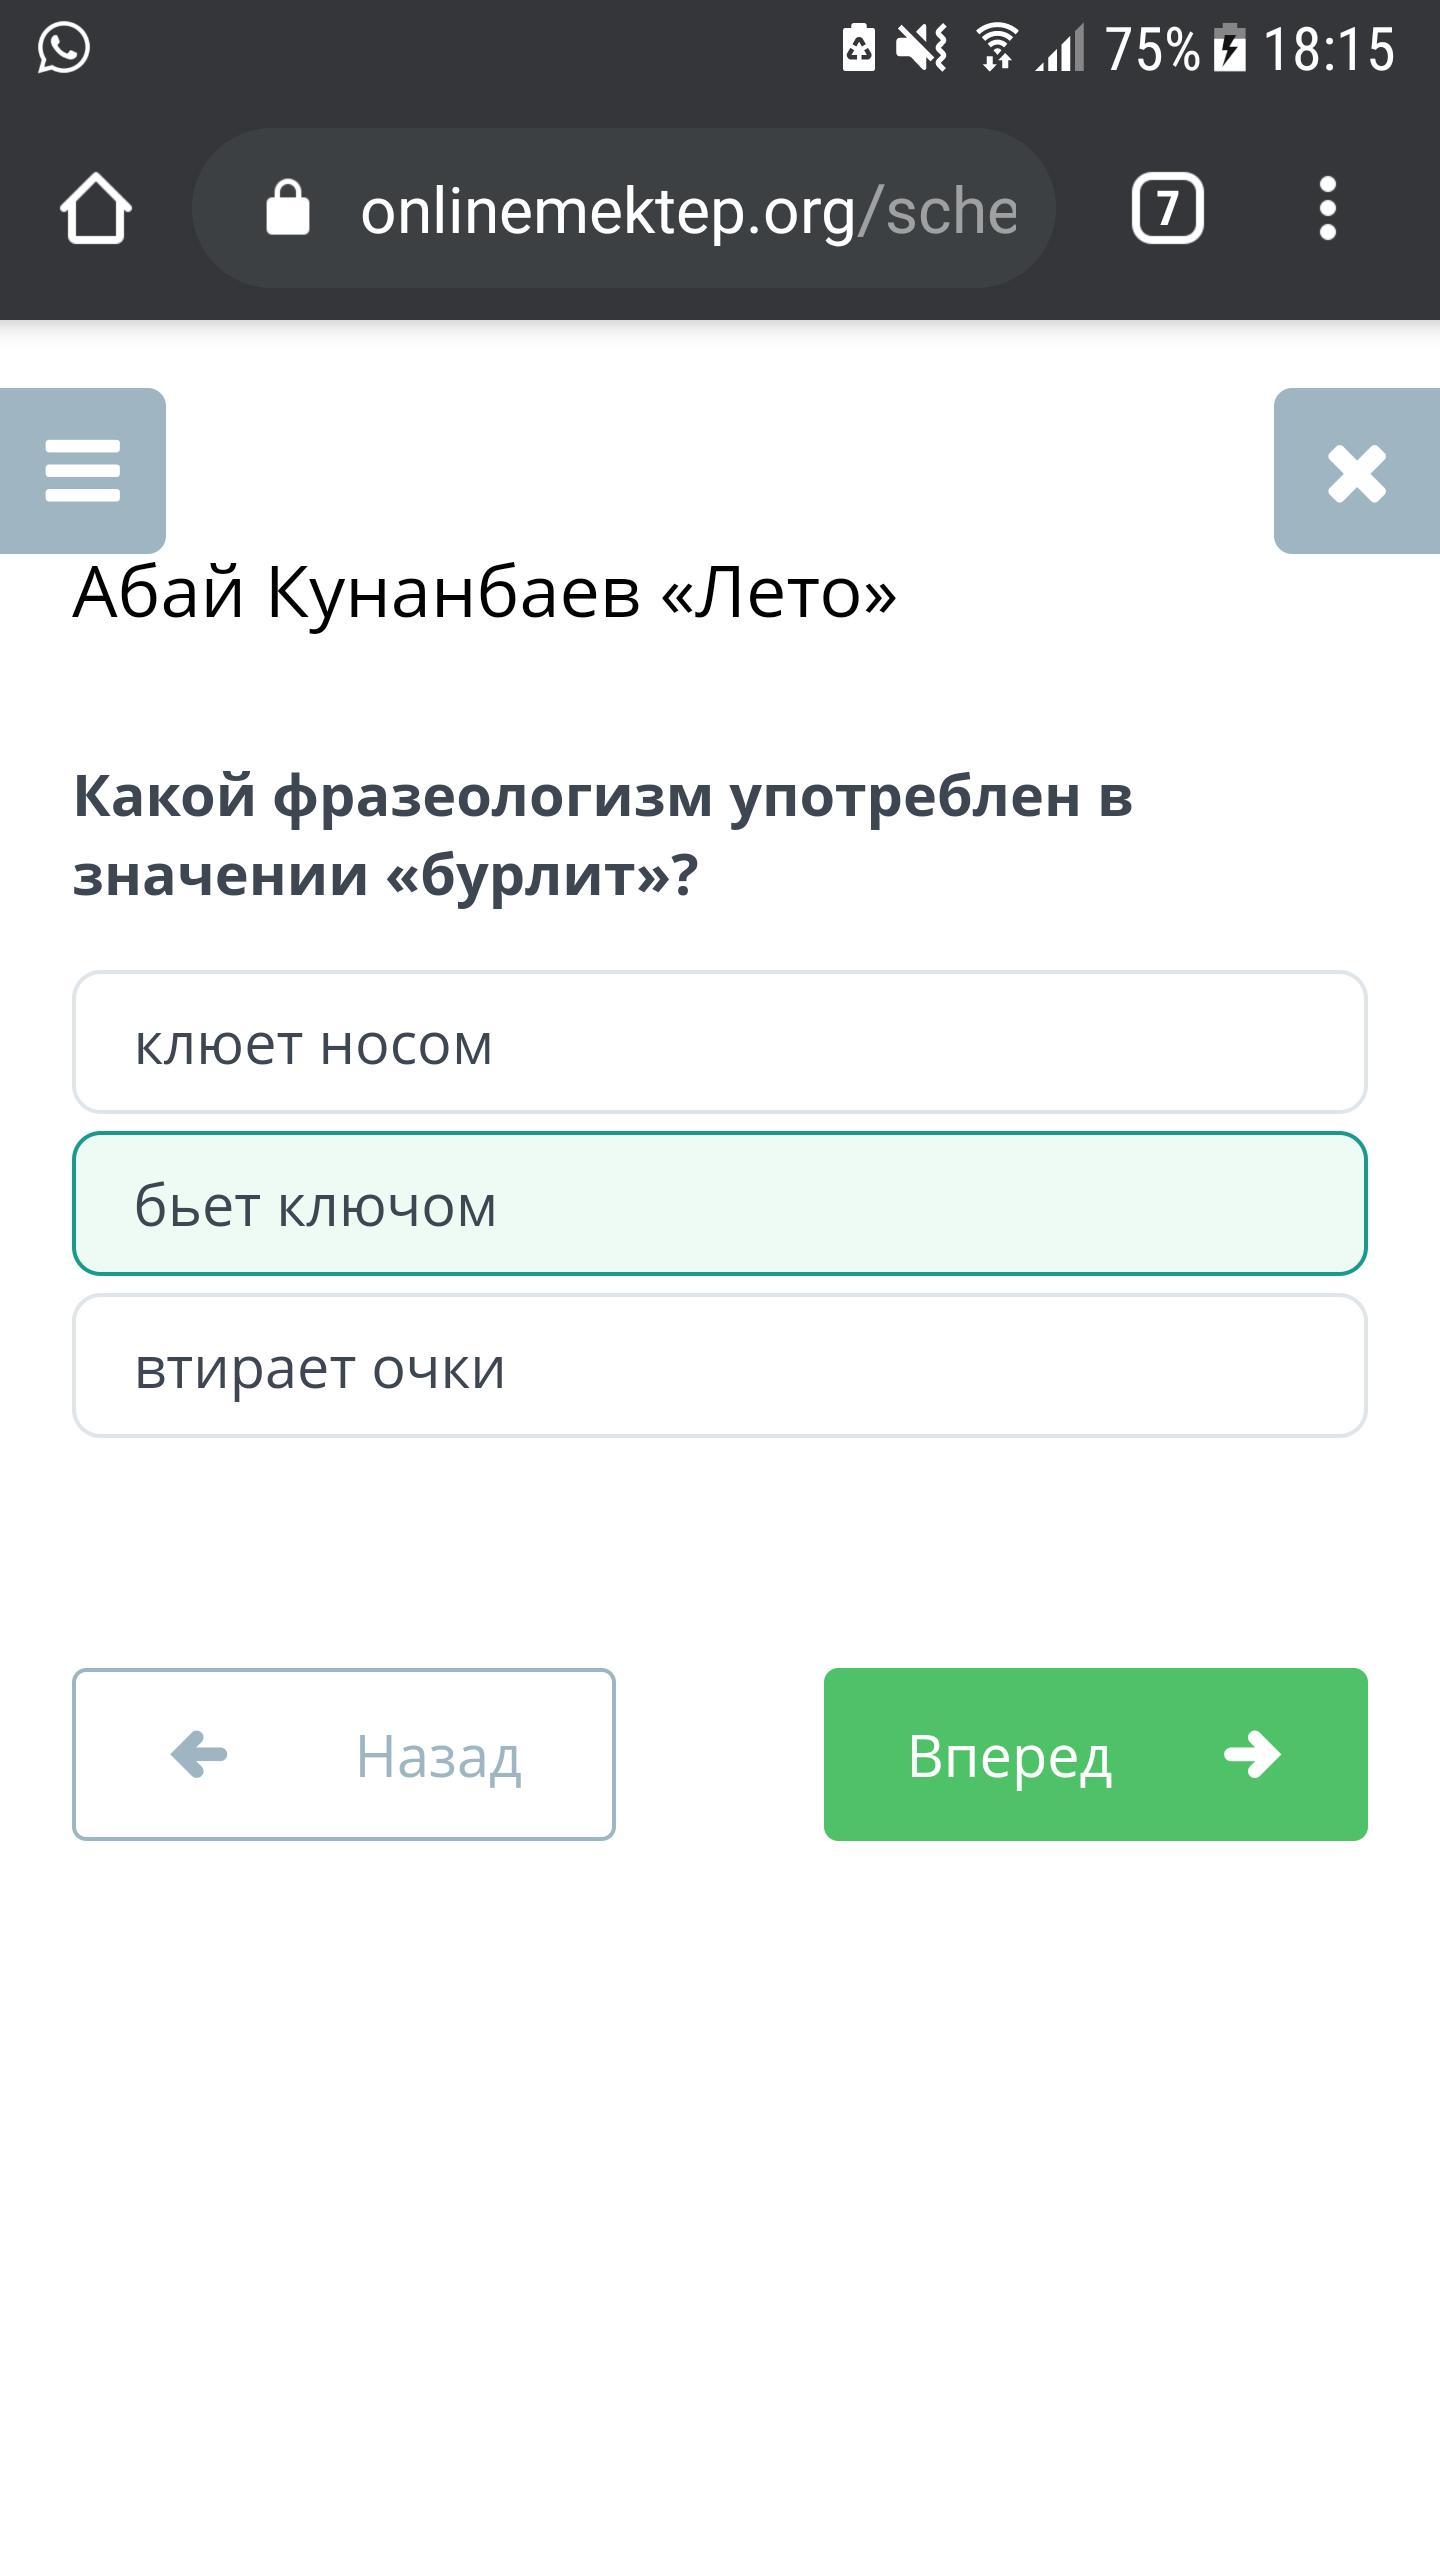Tap the cellular signal strength icon
The image size is (1440, 2560).
pos(1060,48)
